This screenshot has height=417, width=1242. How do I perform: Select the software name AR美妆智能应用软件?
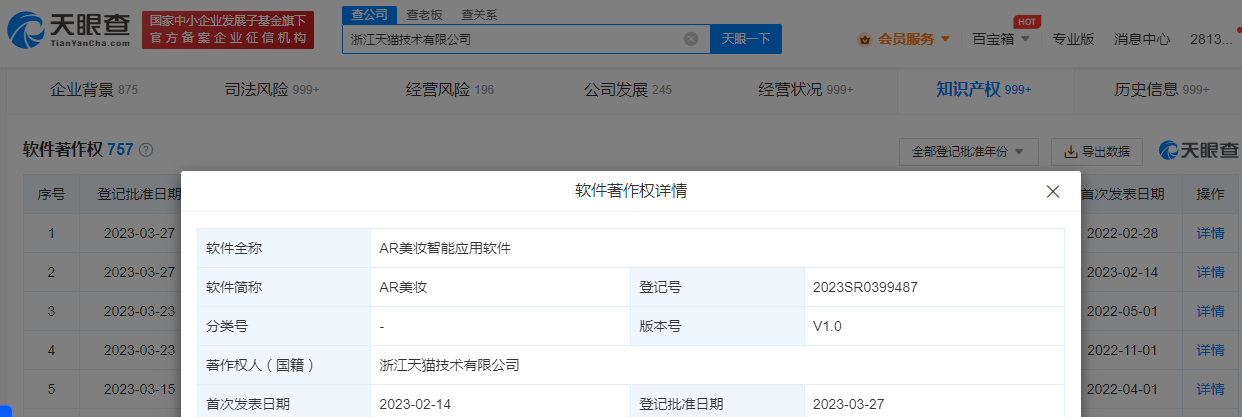(x=445, y=248)
